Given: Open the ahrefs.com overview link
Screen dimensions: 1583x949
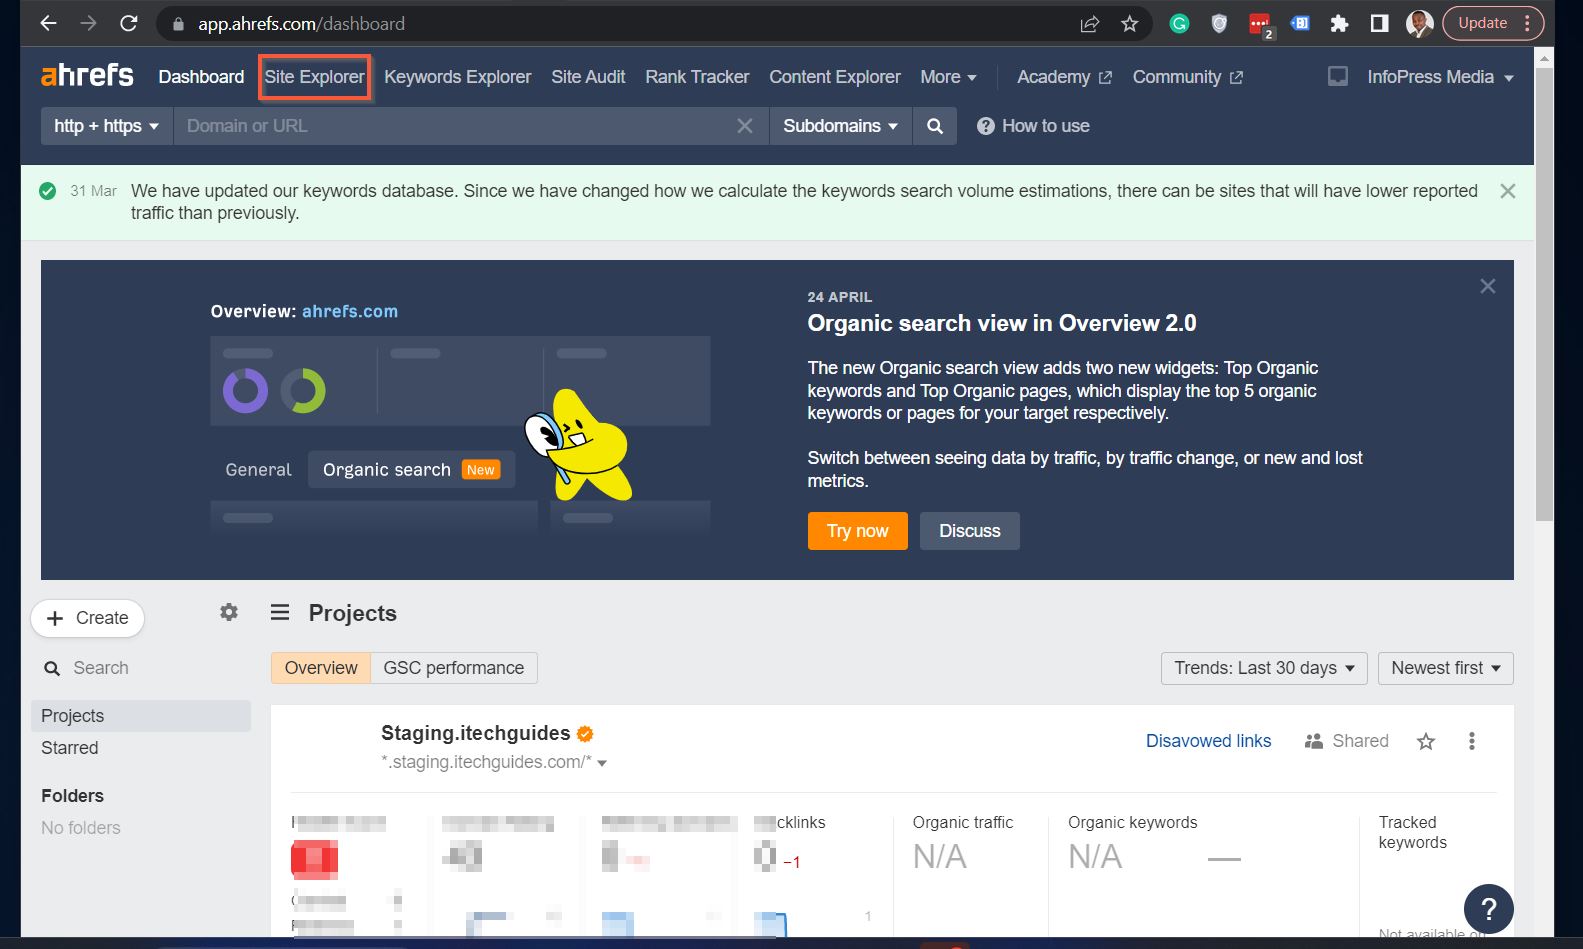Looking at the screenshot, I should (x=350, y=311).
